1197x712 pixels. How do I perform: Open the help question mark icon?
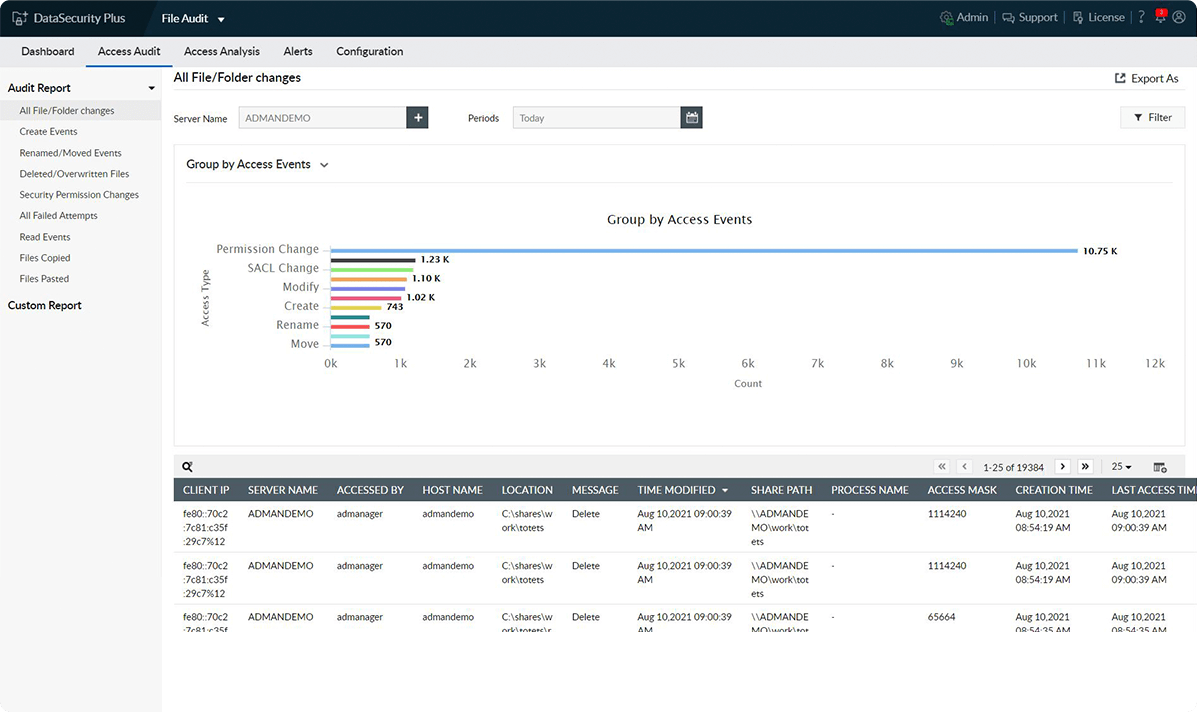(x=1141, y=18)
